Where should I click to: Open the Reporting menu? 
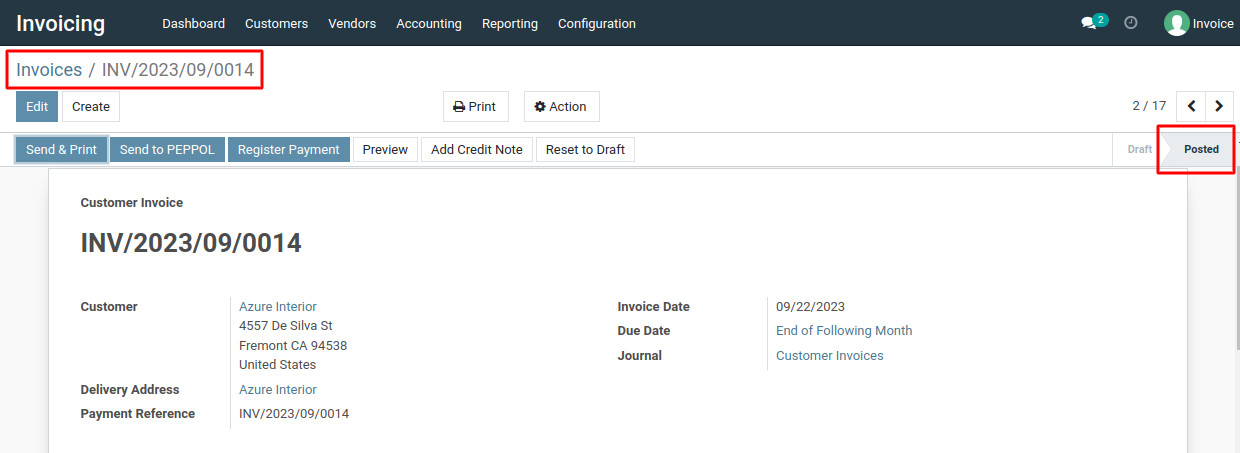(510, 23)
